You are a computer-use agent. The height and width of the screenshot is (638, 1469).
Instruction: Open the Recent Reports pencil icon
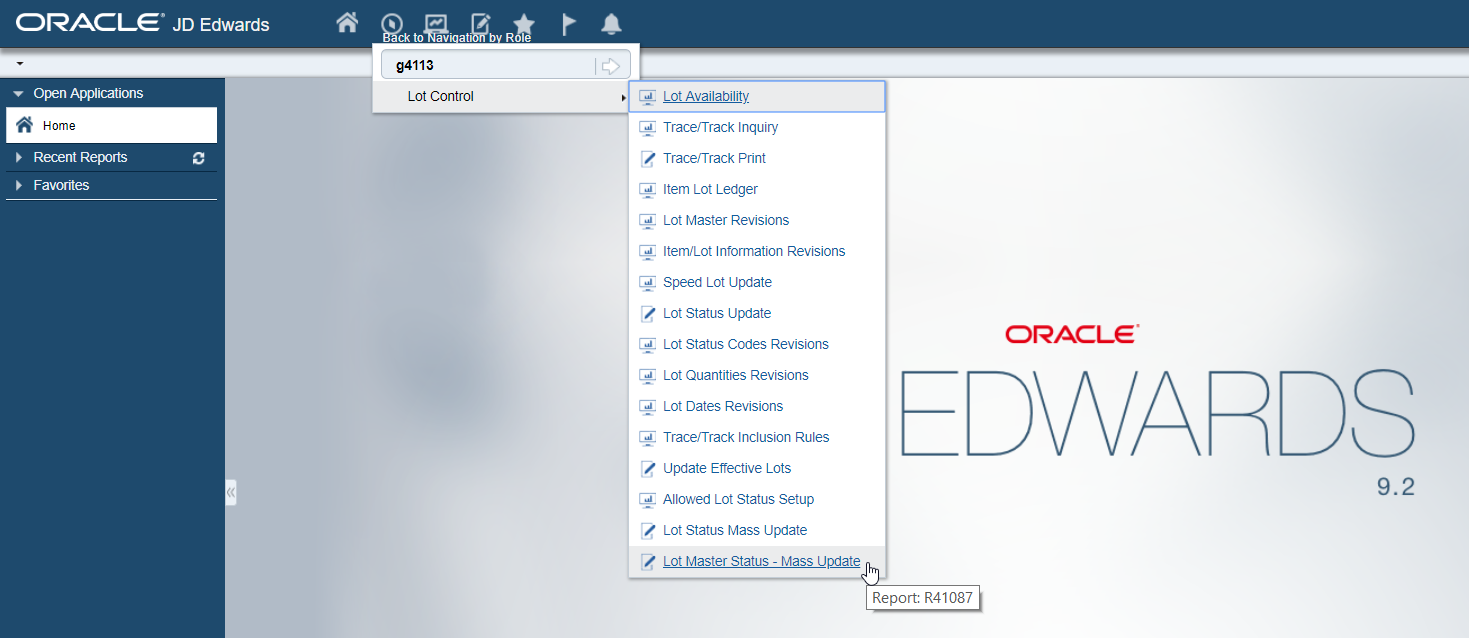pyautogui.click(x=481, y=23)
